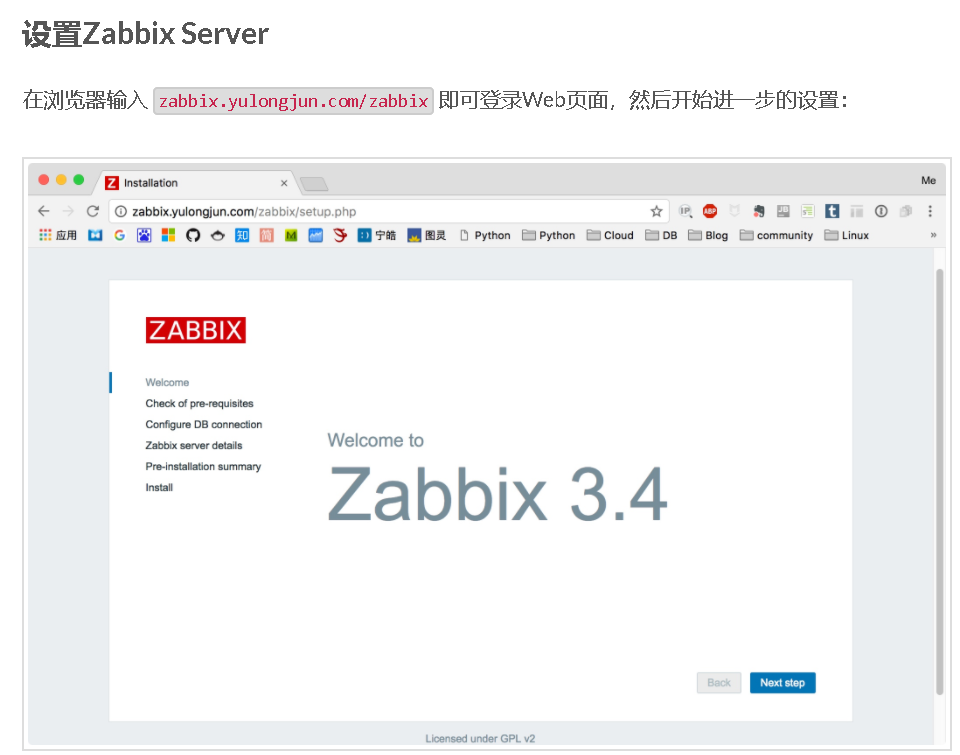Open the Chrome three-dot menu
960x755 pixels.
pos(930,211)
